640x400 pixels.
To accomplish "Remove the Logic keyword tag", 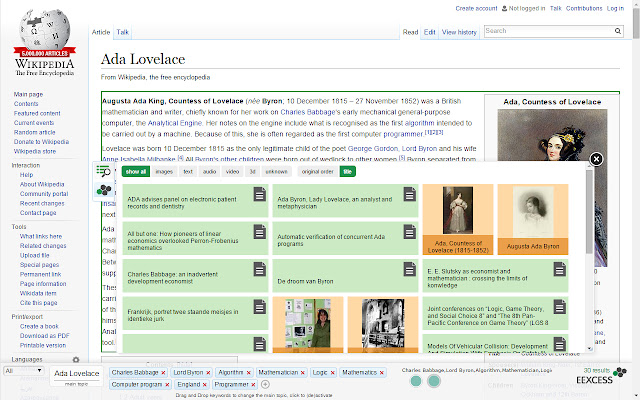I will 333,373.
